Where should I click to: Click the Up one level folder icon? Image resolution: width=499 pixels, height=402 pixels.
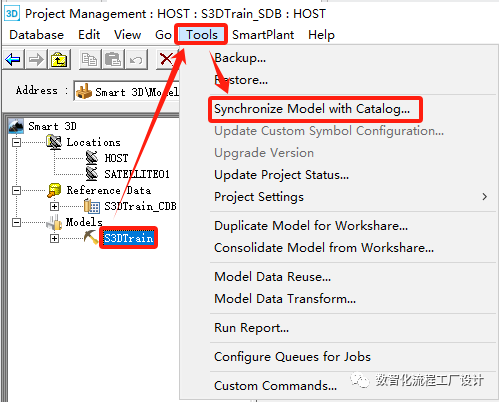coord(59,60)
